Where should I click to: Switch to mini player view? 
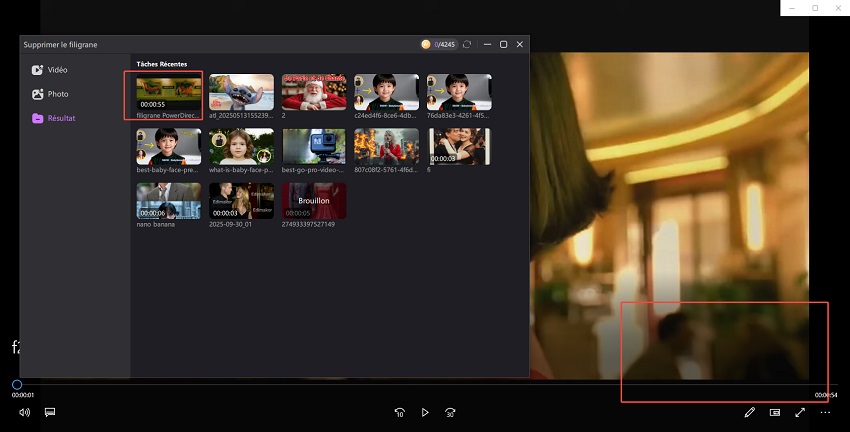point(775,412)
